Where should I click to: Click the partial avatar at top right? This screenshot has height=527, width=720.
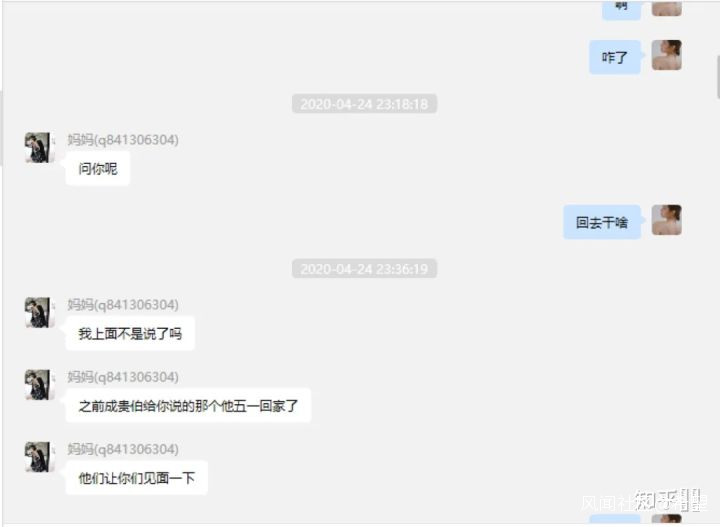click(x=666, y=8)
